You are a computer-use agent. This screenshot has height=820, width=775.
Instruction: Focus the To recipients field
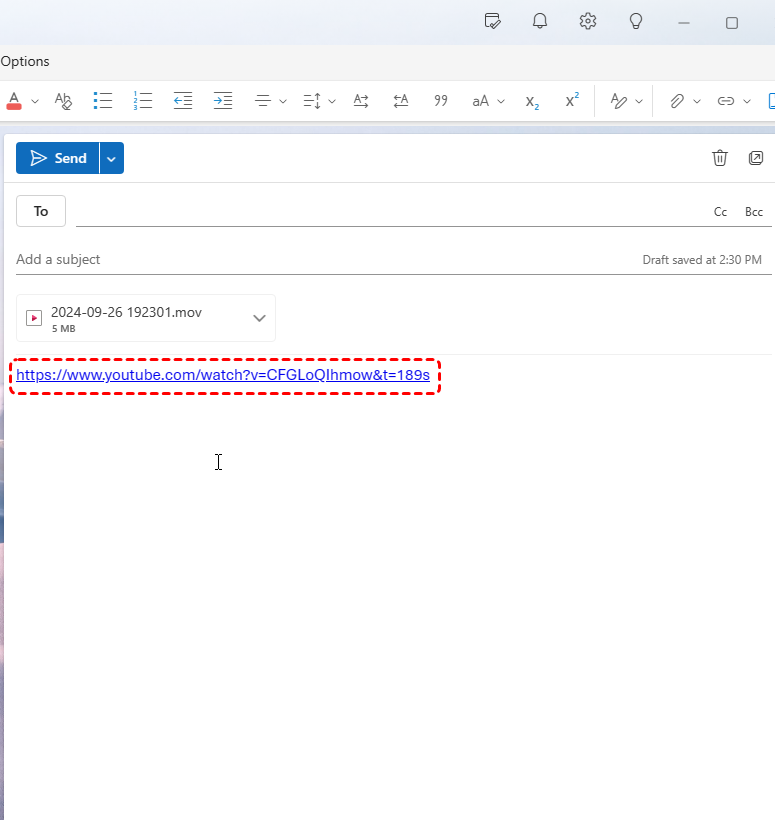[390, 211]
